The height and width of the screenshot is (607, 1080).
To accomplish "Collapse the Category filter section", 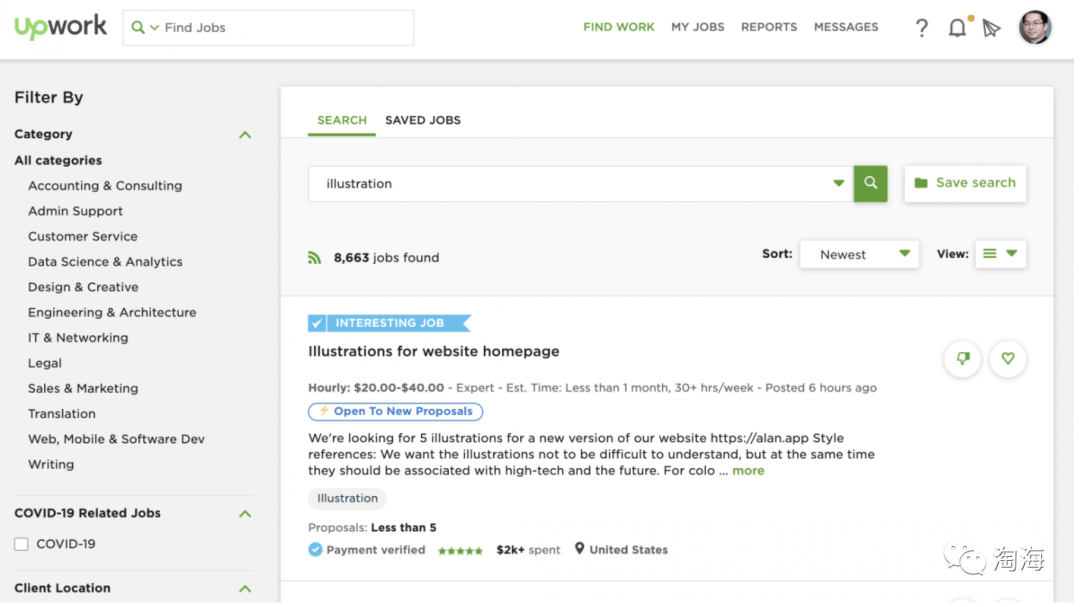I will (x=245, y=135).
